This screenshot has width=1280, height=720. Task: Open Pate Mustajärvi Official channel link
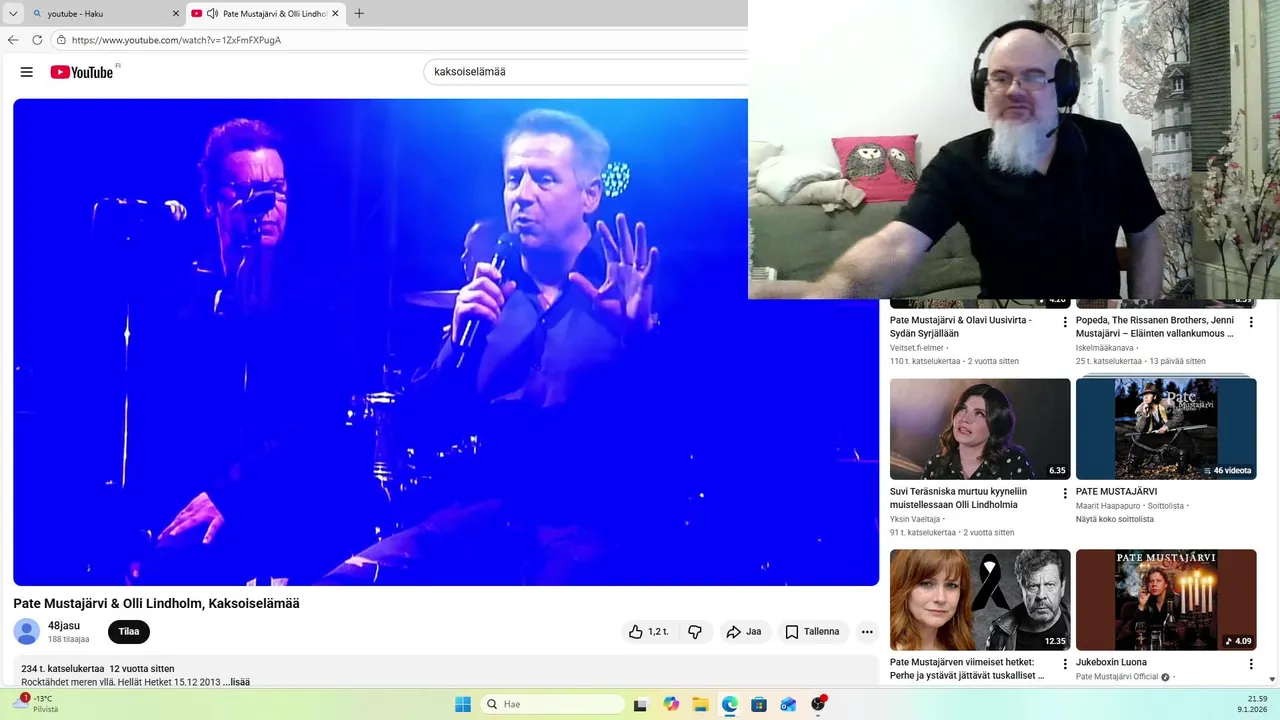[x=1117, y=677]
